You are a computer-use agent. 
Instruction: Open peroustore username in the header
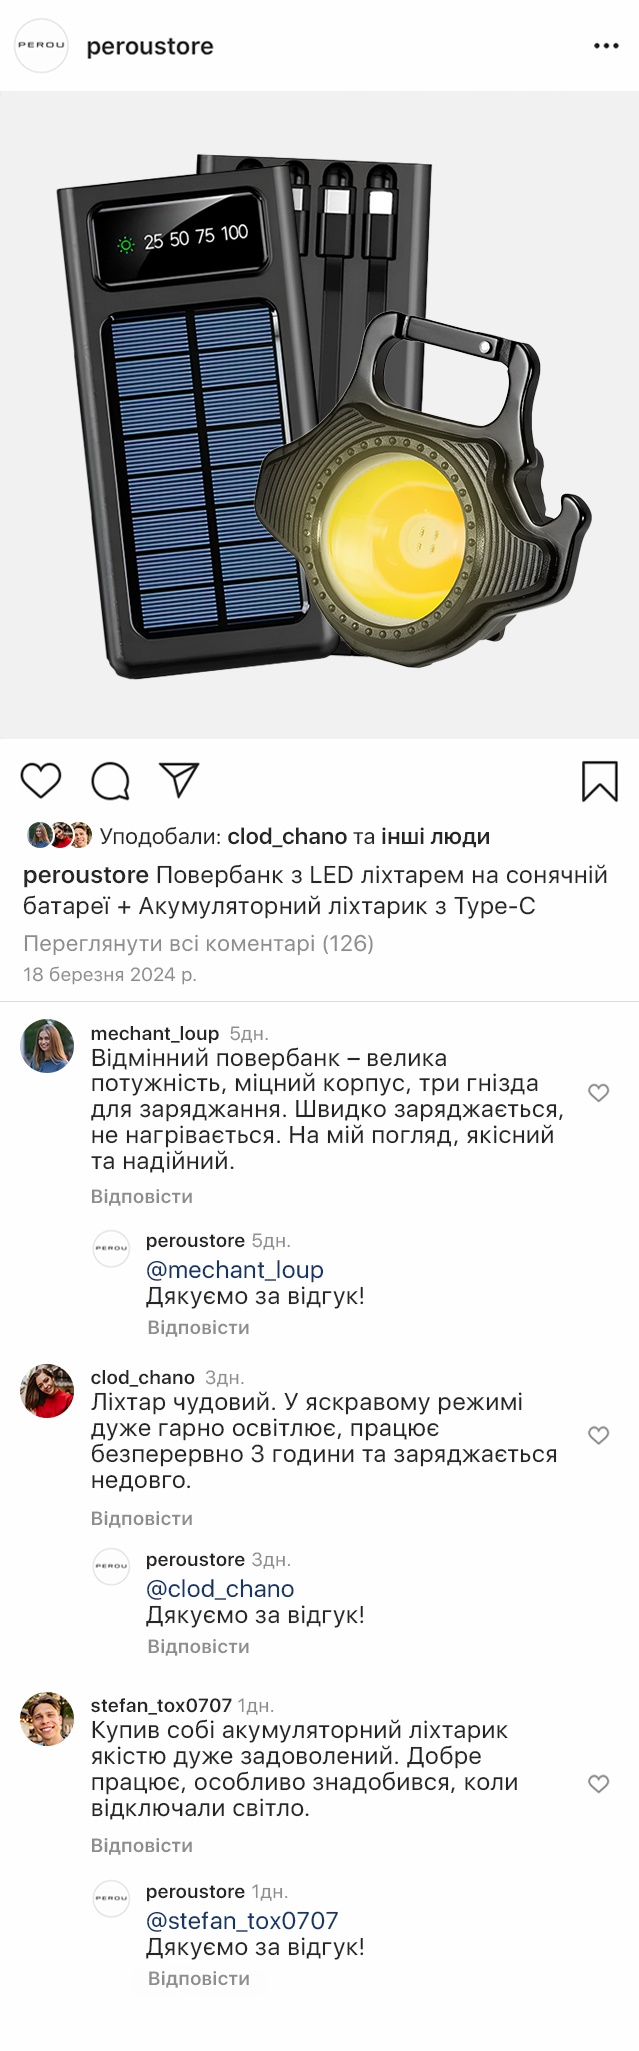(x=150, y=46)
